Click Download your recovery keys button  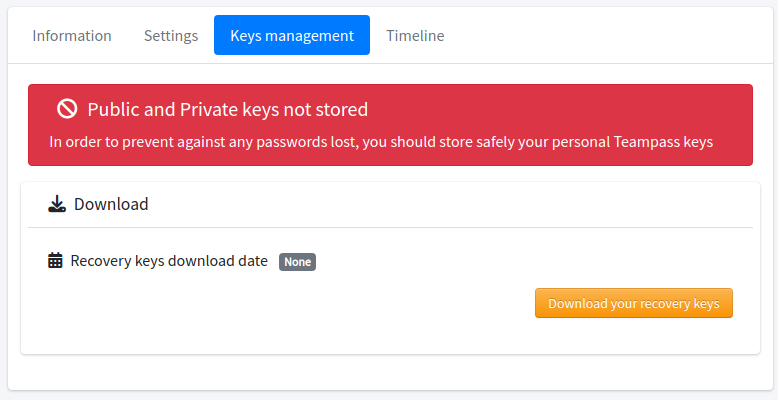tap(634, 303)
